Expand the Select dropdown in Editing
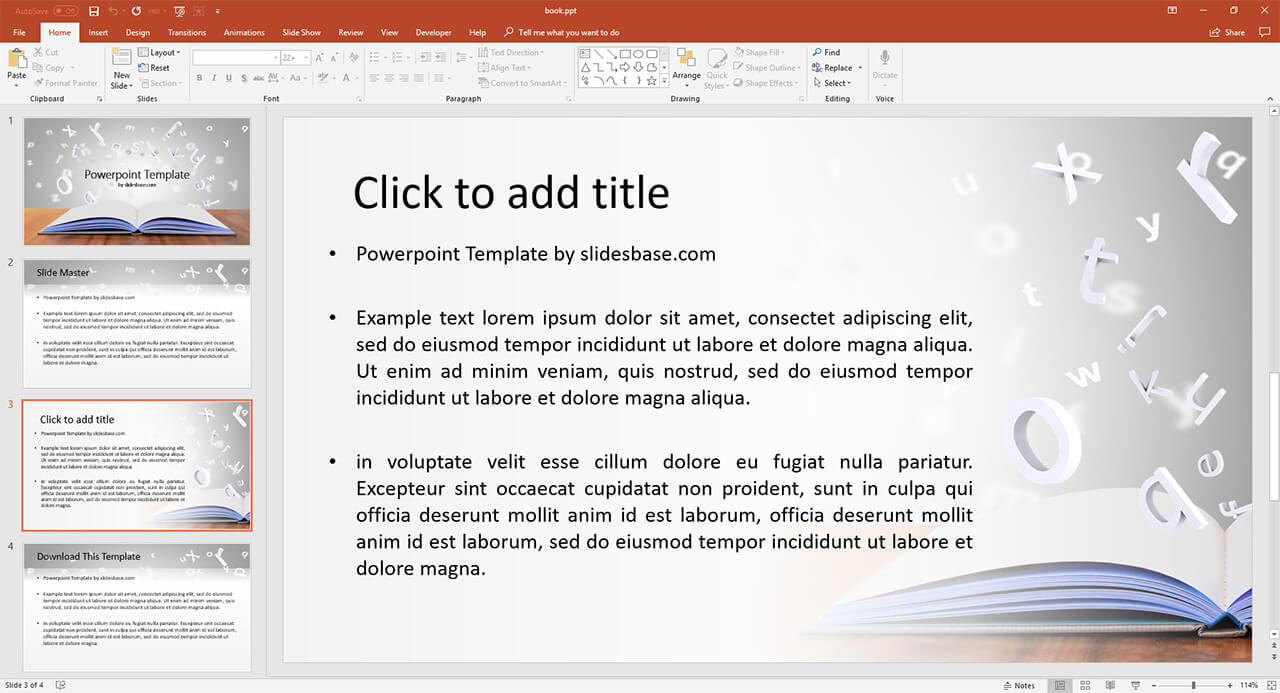This screenshot has width=1280, height=693. 836,83
